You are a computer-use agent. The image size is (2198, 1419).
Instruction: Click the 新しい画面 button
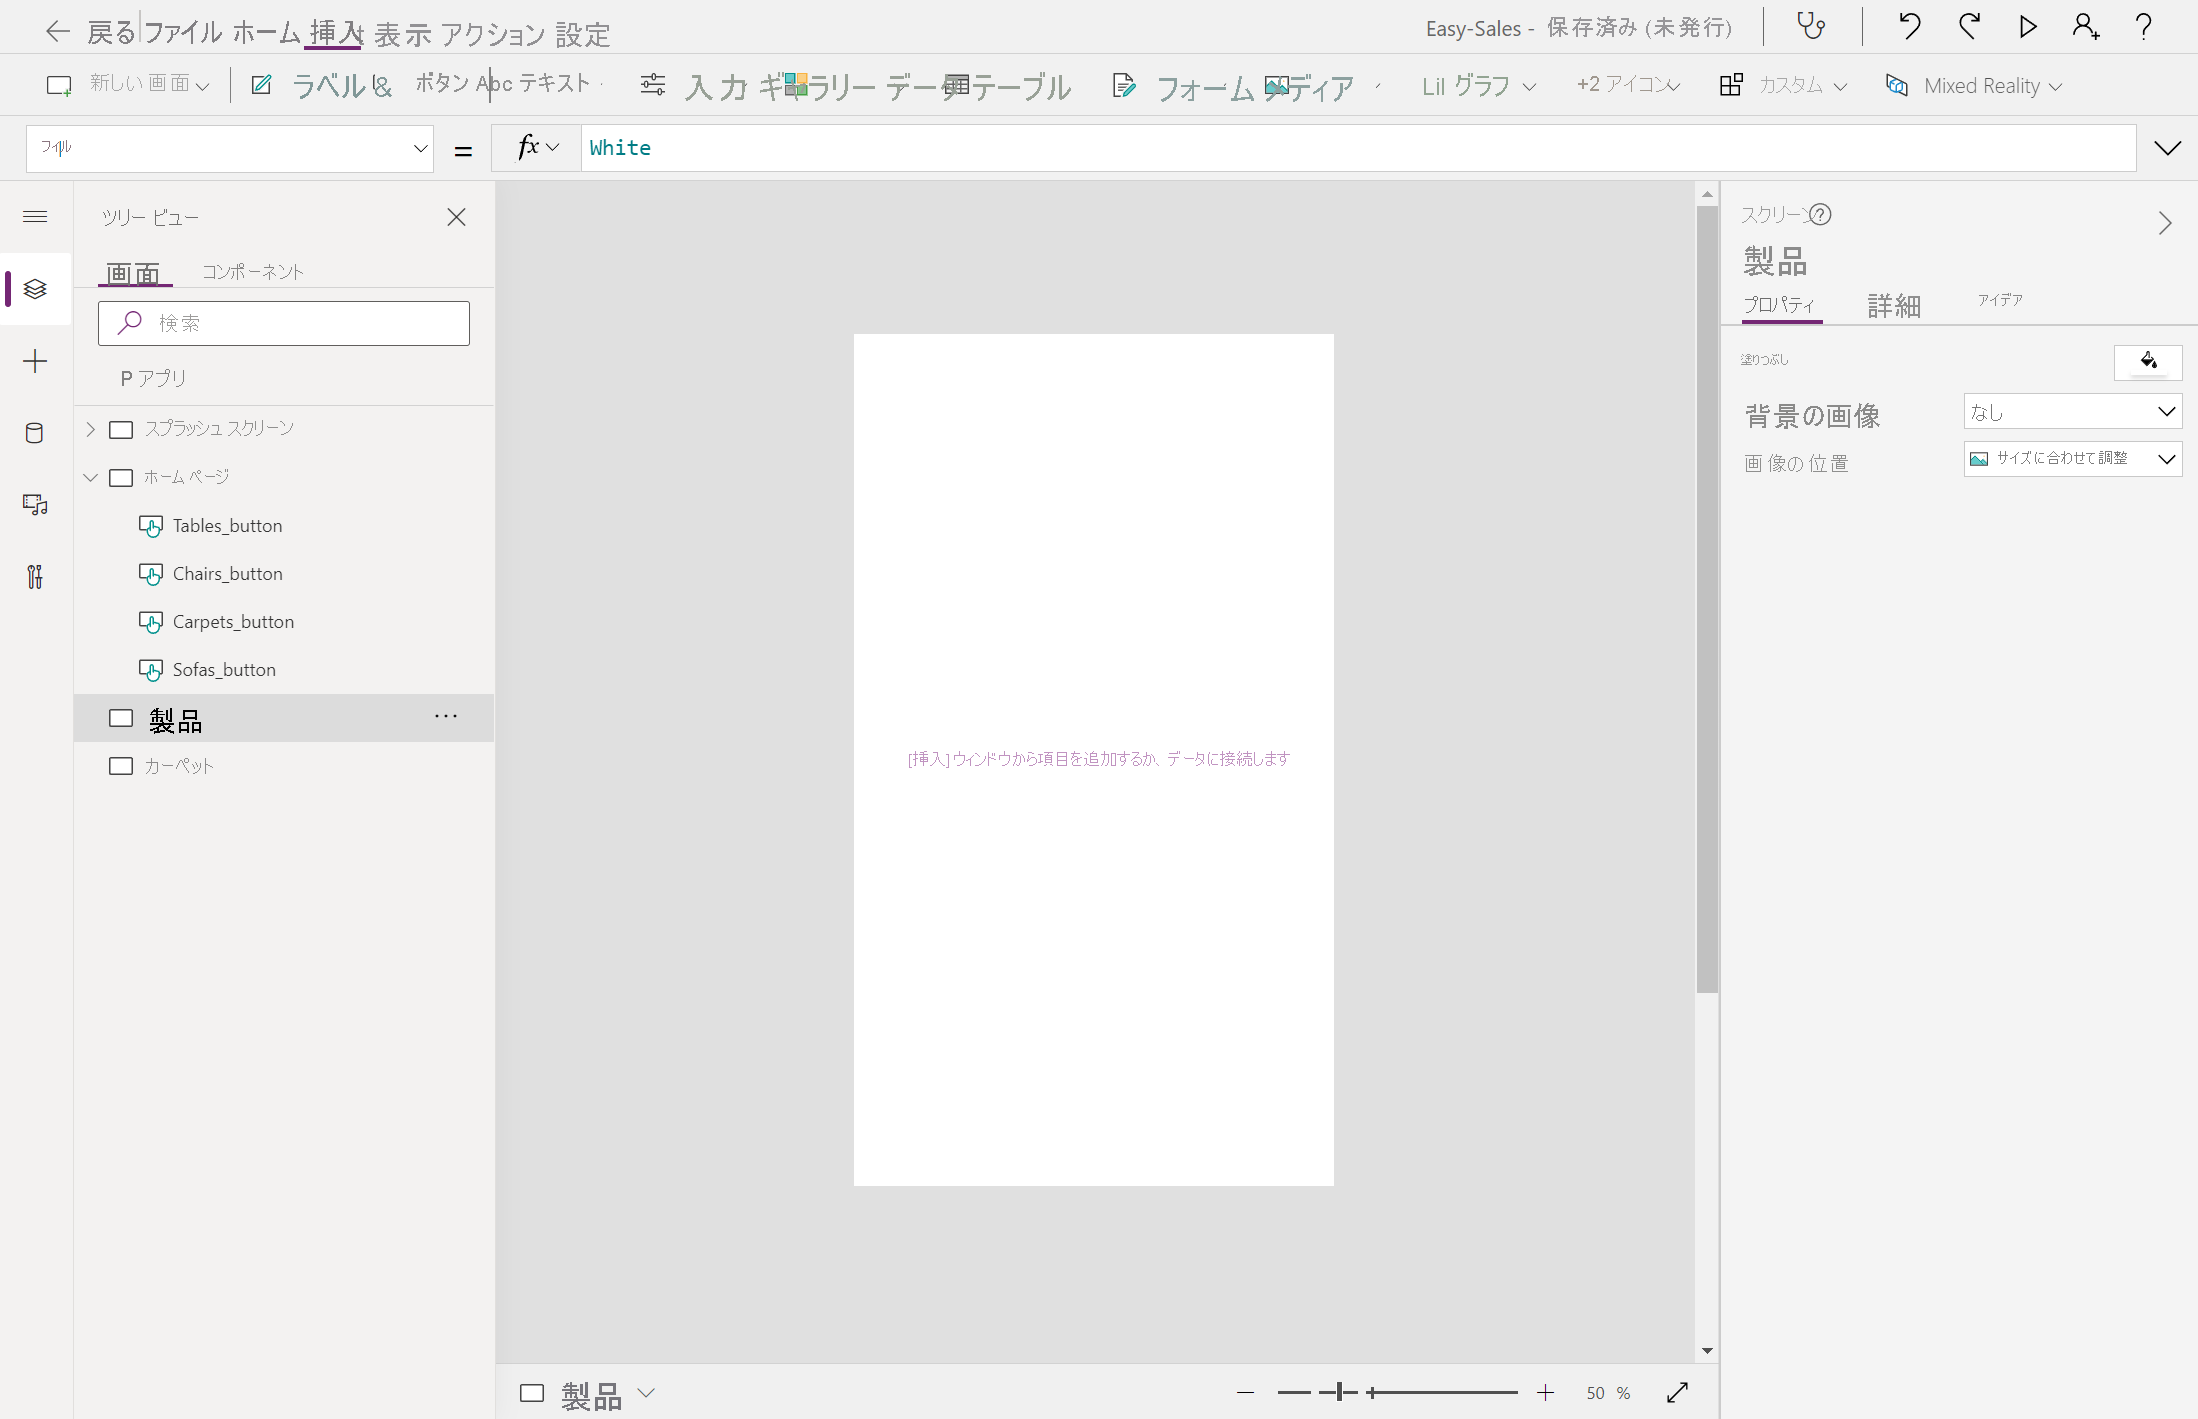tap(128, 85)
